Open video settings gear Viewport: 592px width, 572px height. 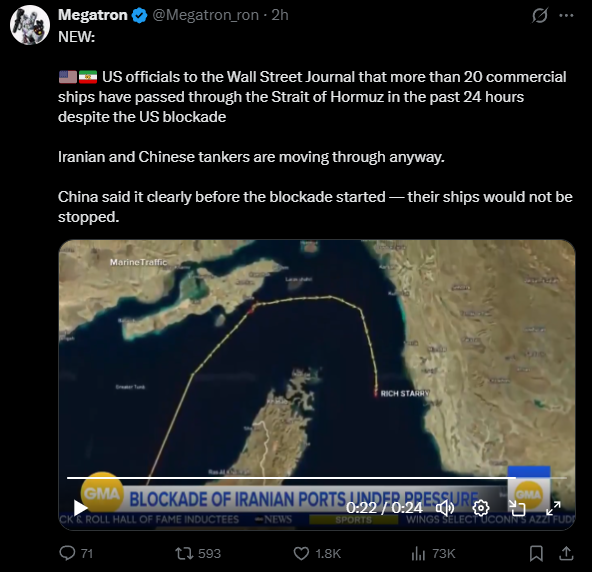[481, 508]
